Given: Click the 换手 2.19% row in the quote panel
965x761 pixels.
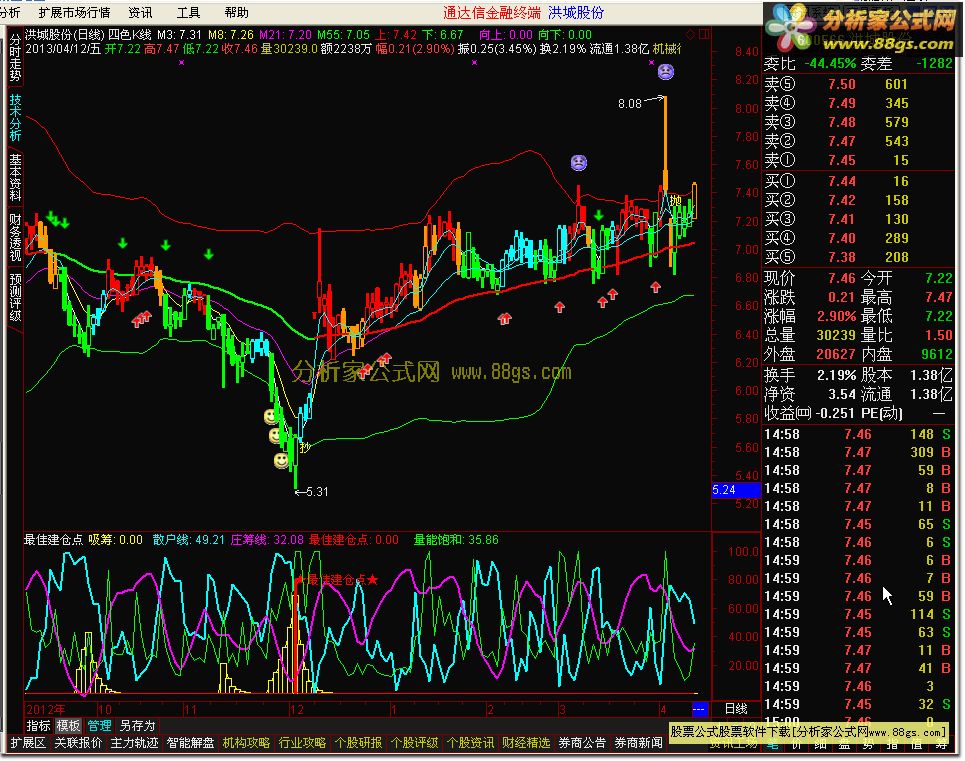Looking at the screenshot, I should (811, 375).
